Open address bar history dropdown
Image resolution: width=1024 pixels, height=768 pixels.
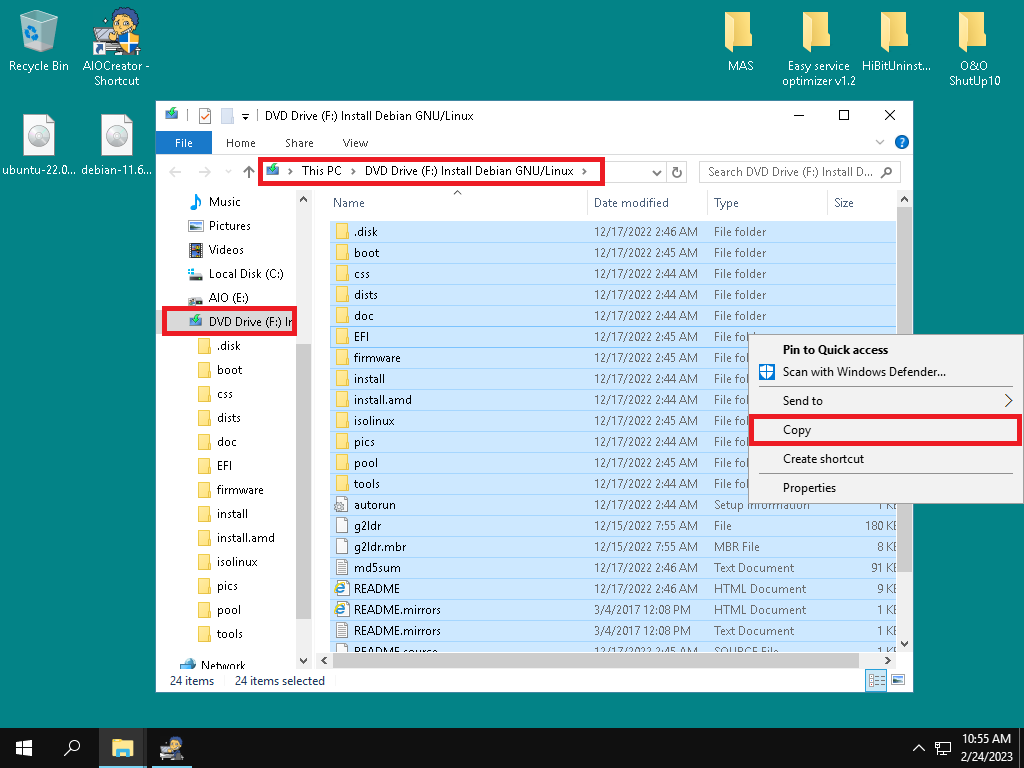[656, 172]
